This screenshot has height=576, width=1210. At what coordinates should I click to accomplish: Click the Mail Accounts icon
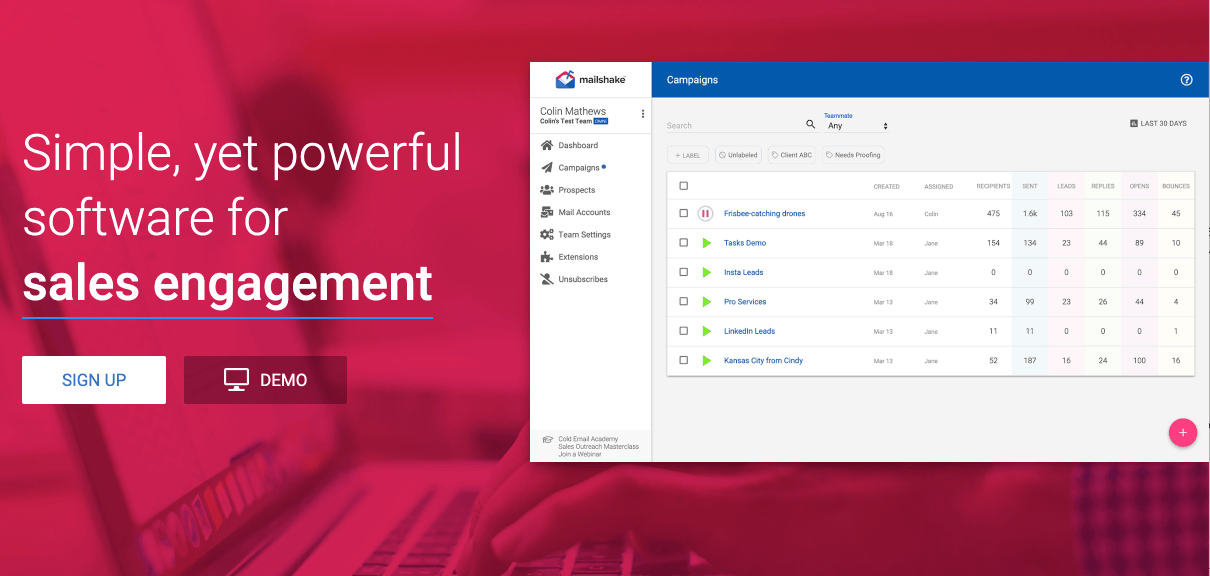546,212
